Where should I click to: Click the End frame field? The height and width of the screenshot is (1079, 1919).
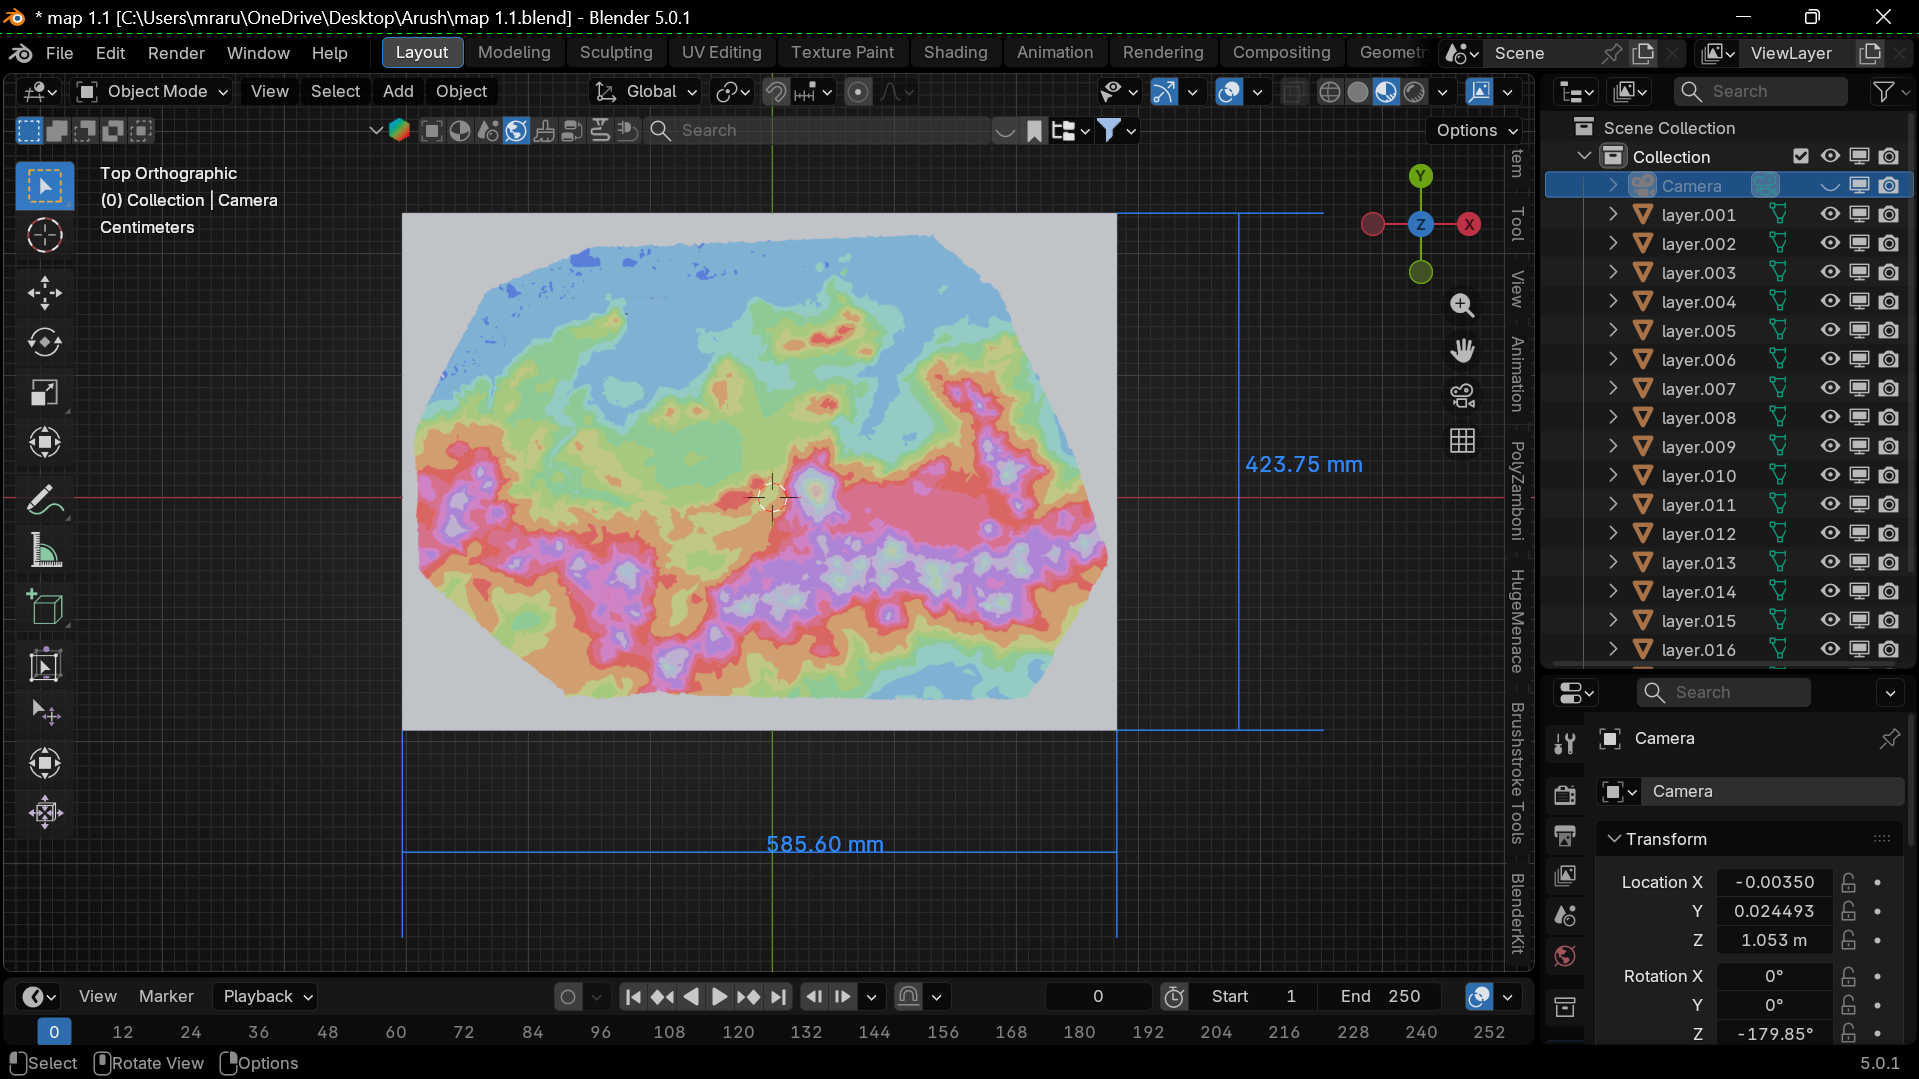(1380, 997)
